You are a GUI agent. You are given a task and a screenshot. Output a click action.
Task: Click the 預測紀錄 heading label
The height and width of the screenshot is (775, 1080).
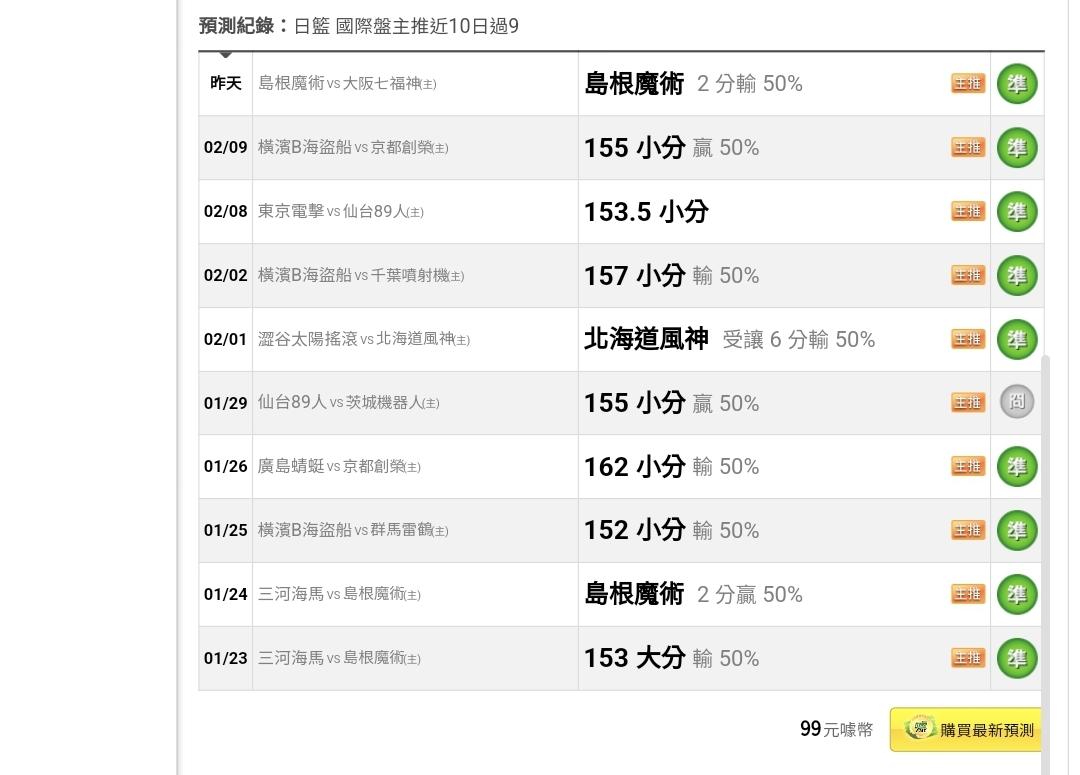(x=236, y=26)
